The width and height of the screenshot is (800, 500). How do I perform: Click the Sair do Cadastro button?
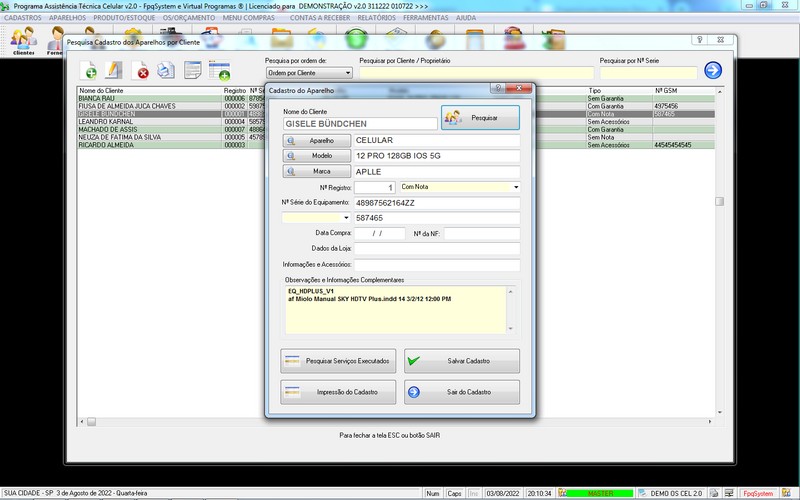click(462, 392)
